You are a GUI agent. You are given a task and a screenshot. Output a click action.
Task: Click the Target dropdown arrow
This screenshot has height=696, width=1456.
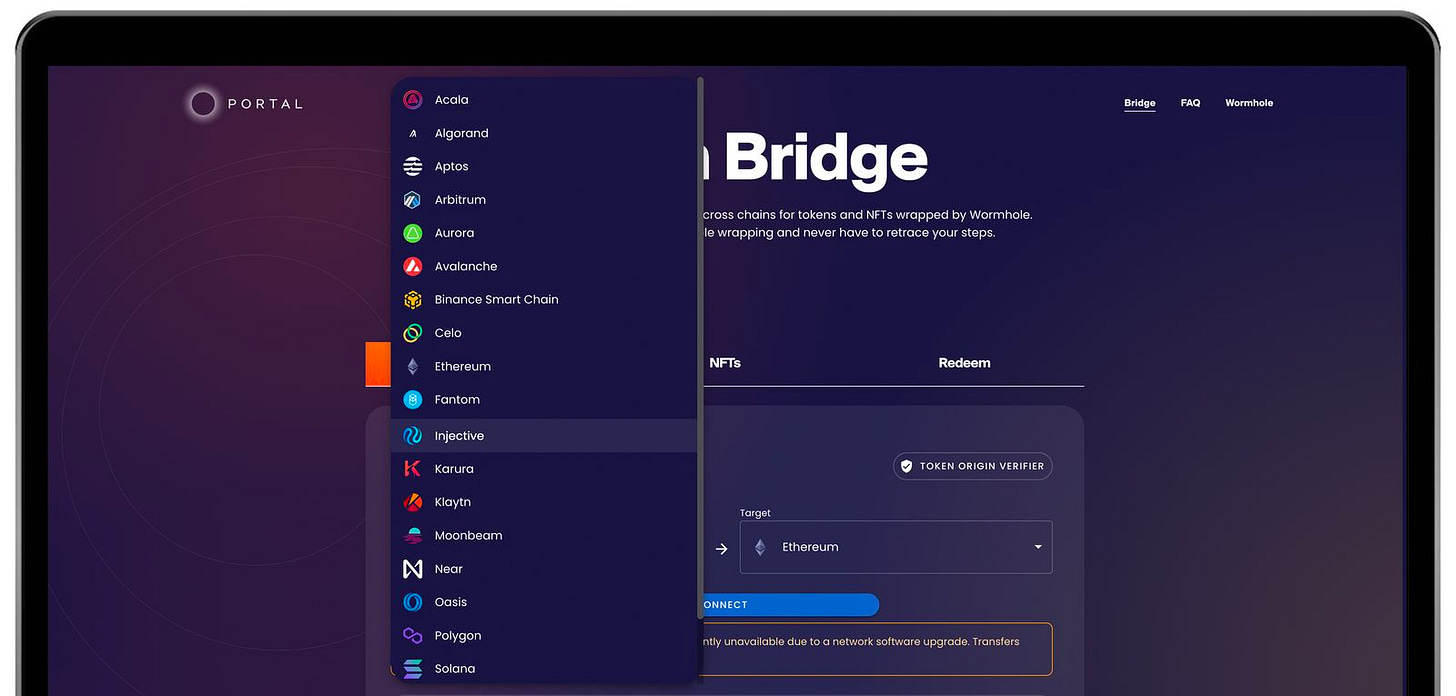tap(1038, 547)
